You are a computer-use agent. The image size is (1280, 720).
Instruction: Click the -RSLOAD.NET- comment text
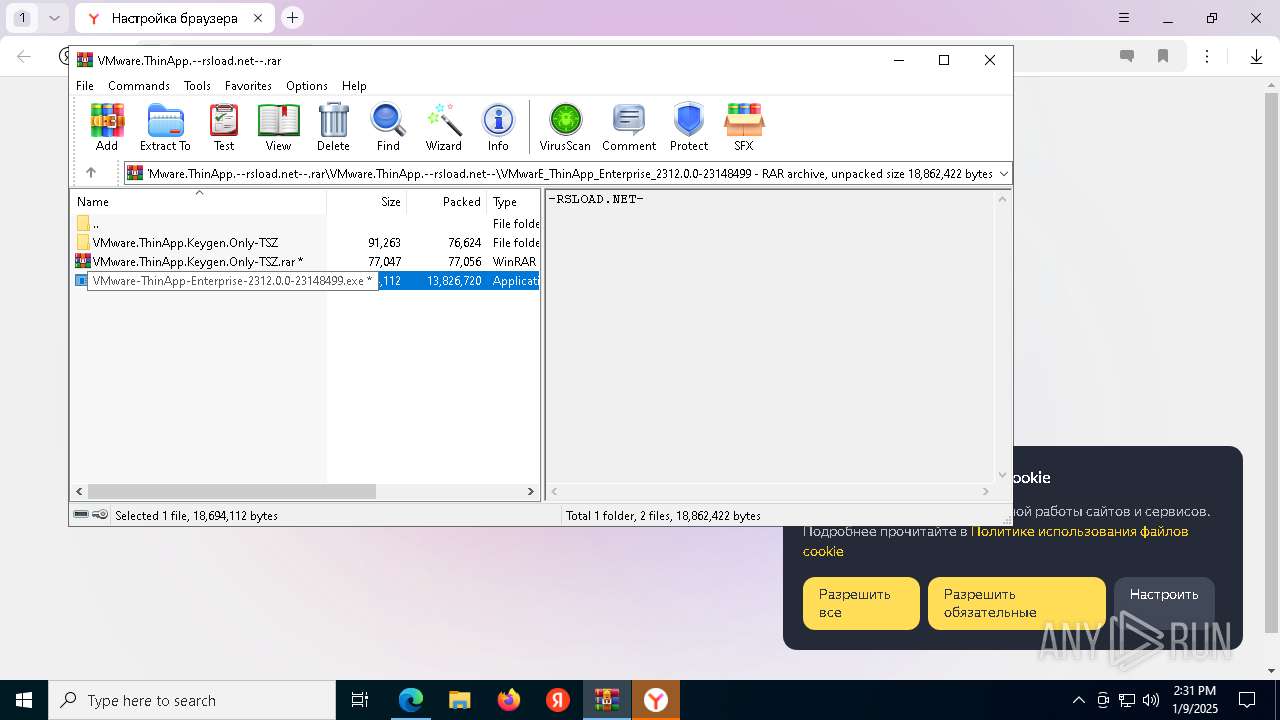pyautogui.click(x=596, y=199)
